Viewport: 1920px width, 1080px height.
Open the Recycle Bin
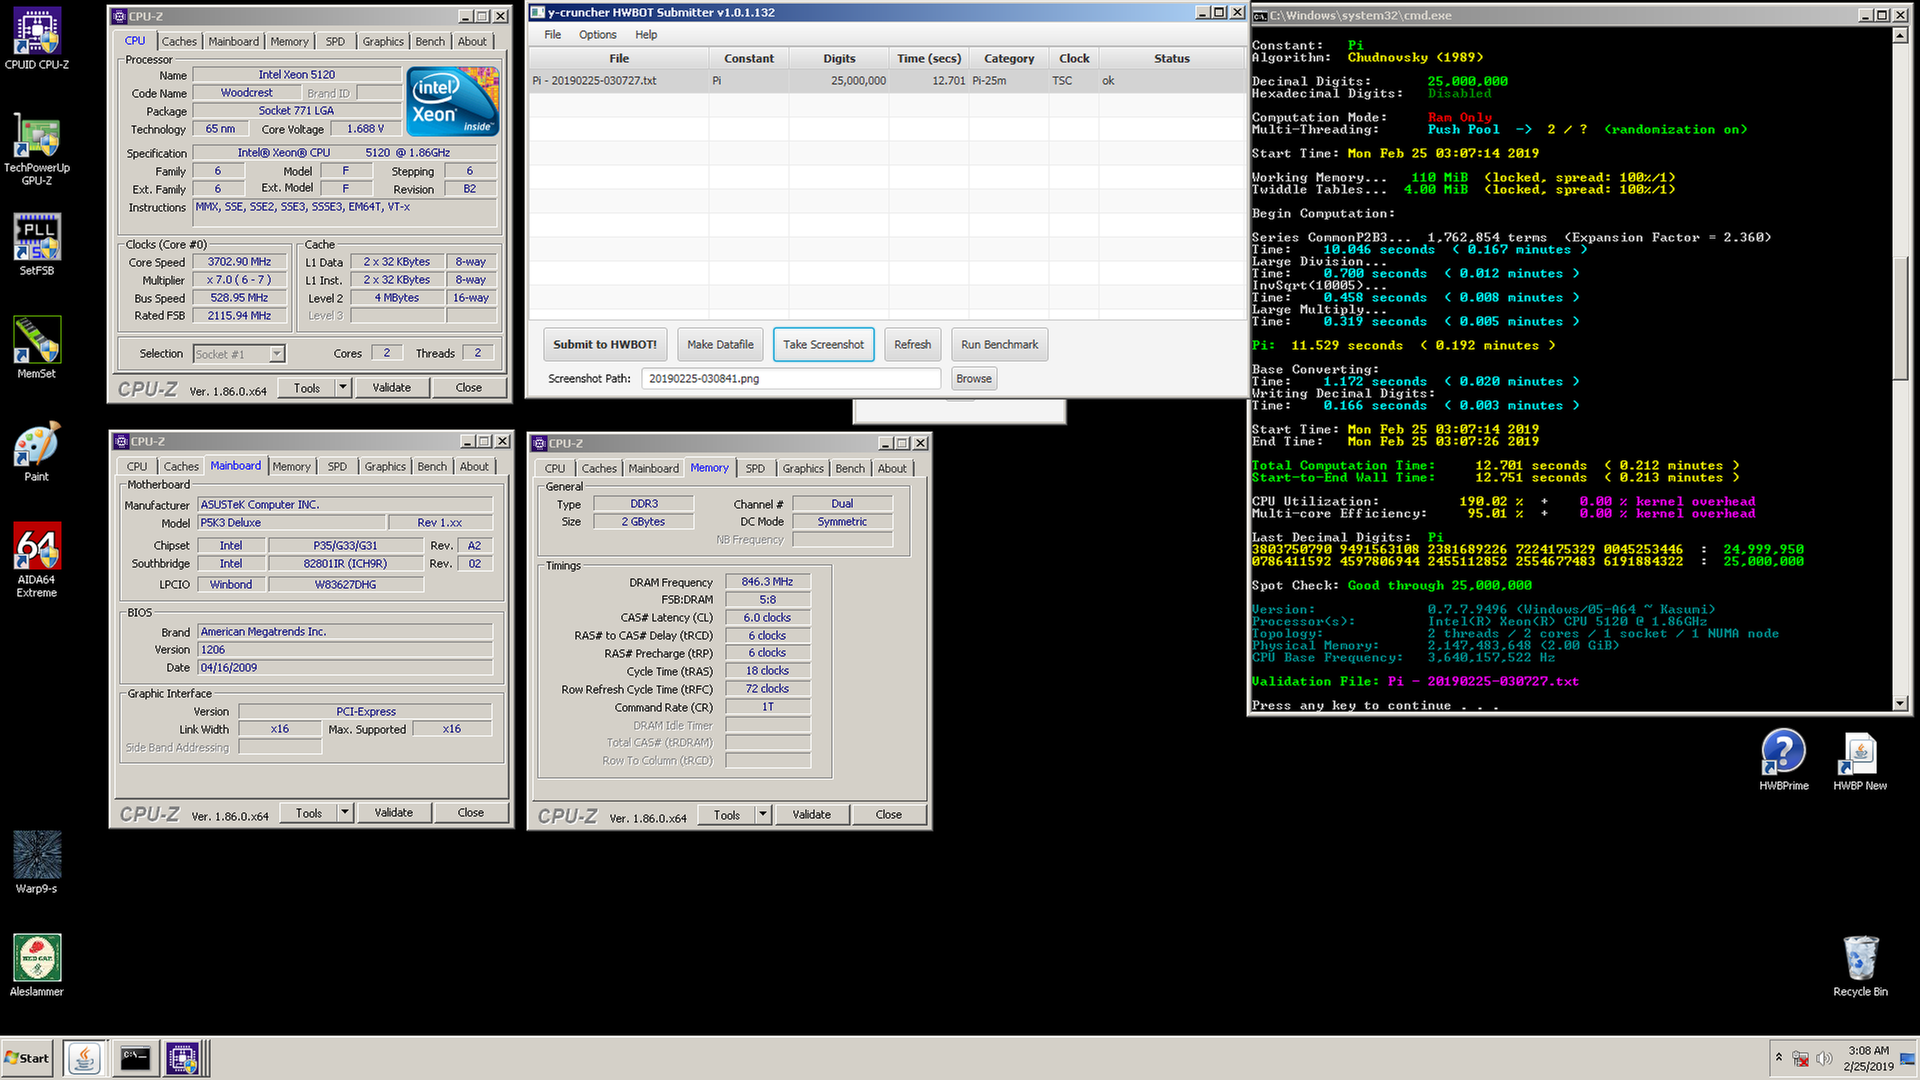point(1860,966)
